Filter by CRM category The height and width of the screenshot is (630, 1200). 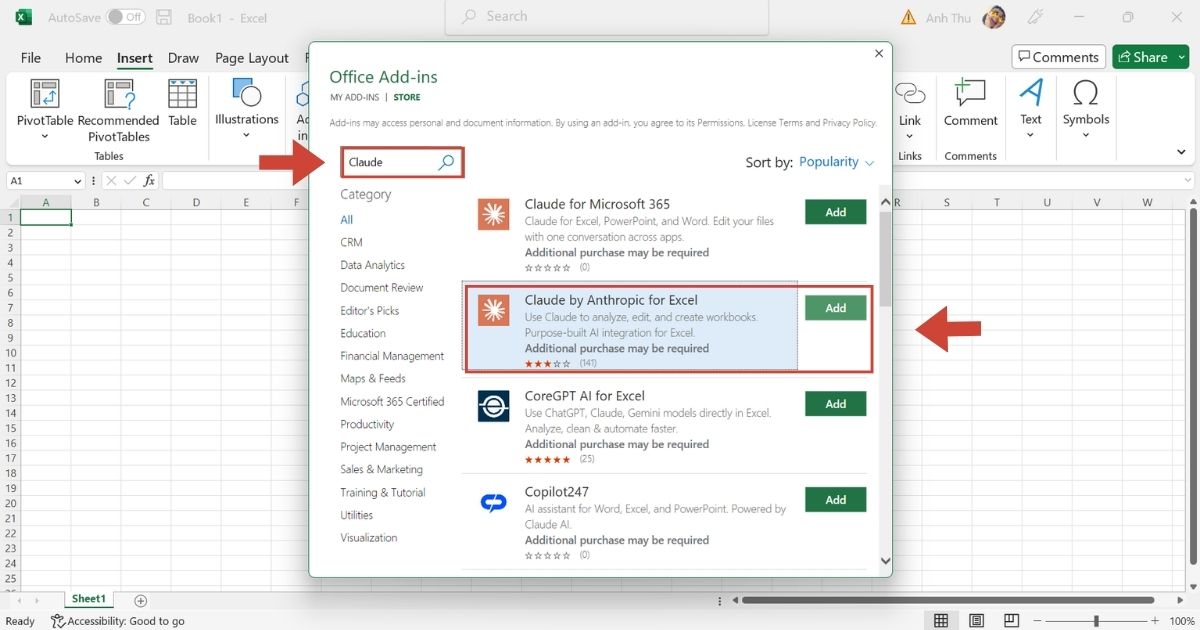click(351, 242)
